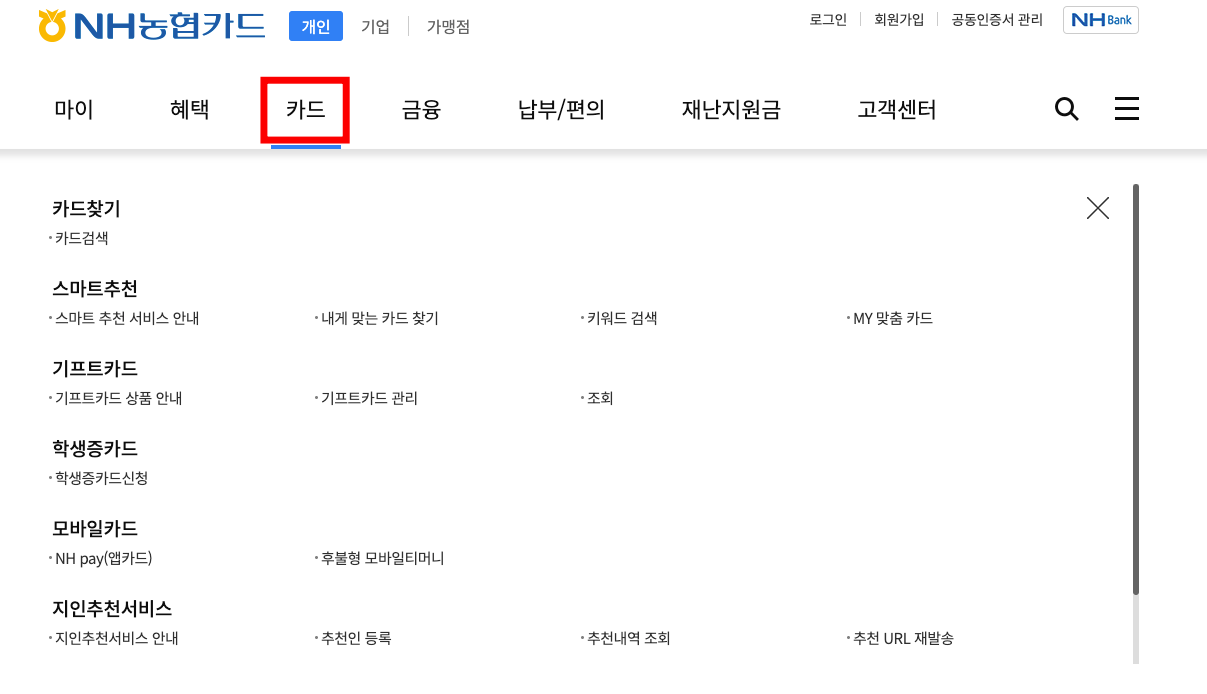Viewport: 1207px width, 694px height.
Task: Select the 개인 audience tab
Action: (x=315, y=26)
